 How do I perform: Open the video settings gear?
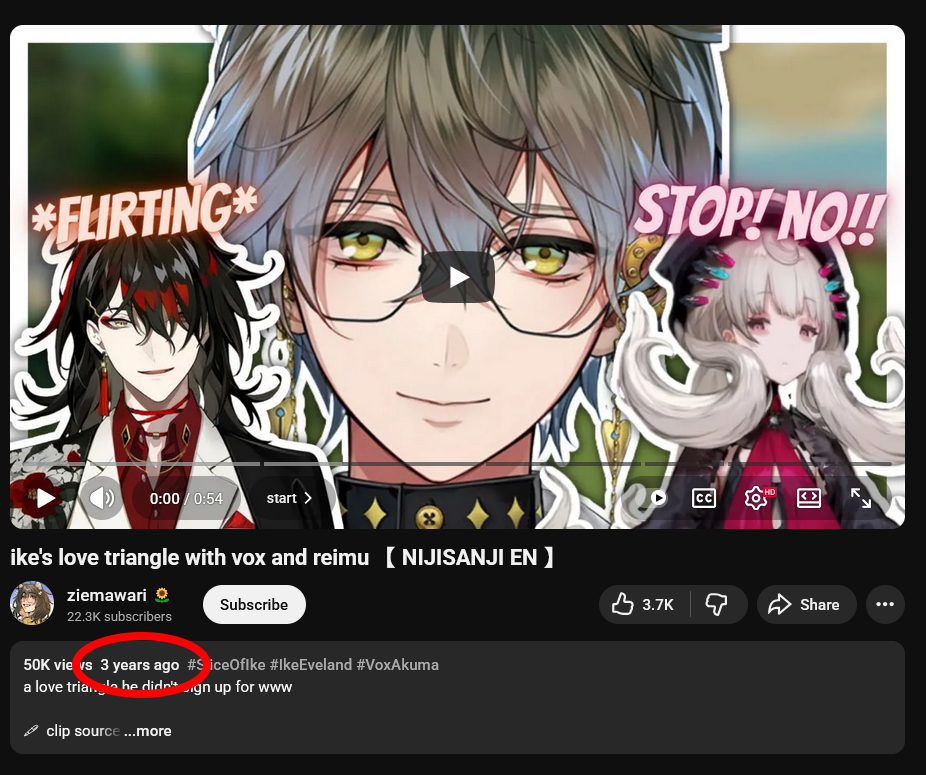click(x=757, y=499)
